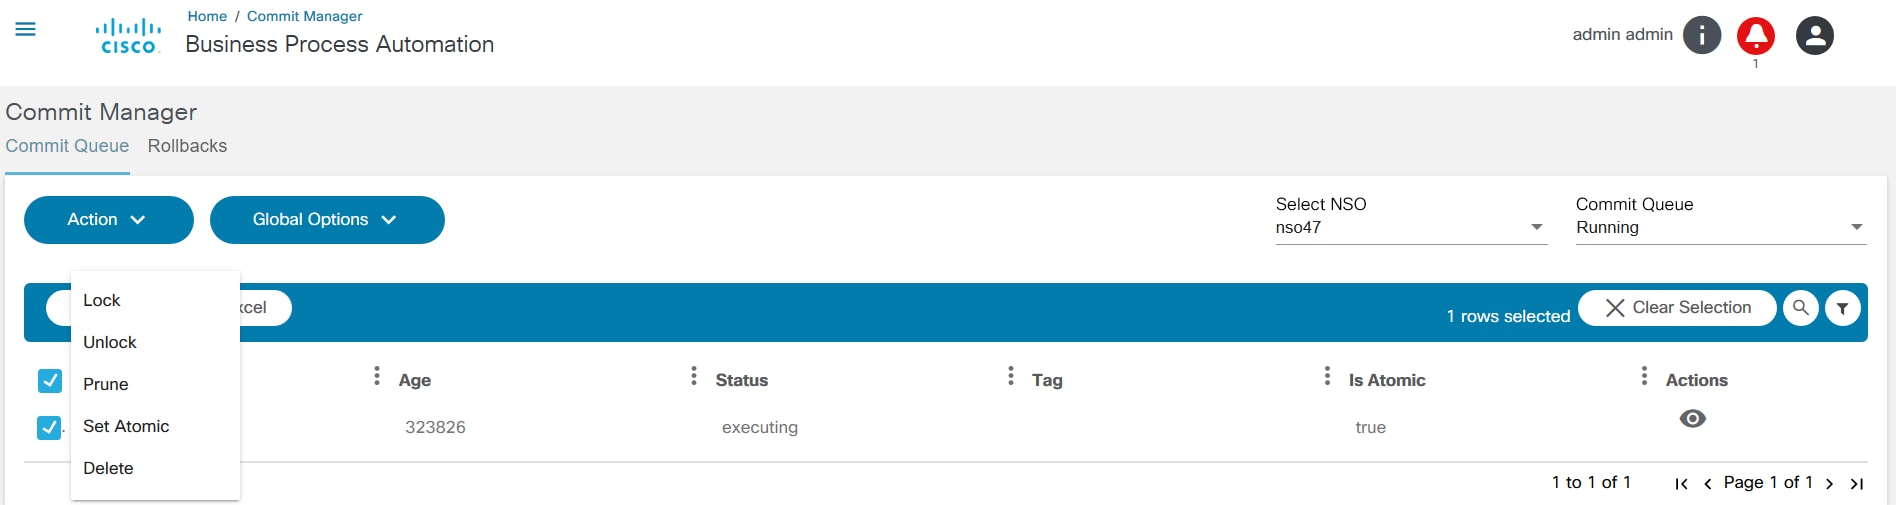Image resolution: width=1896 pixels, height=505 pixels.
Task: Select Set Atomic menu option
Action: 126,426
